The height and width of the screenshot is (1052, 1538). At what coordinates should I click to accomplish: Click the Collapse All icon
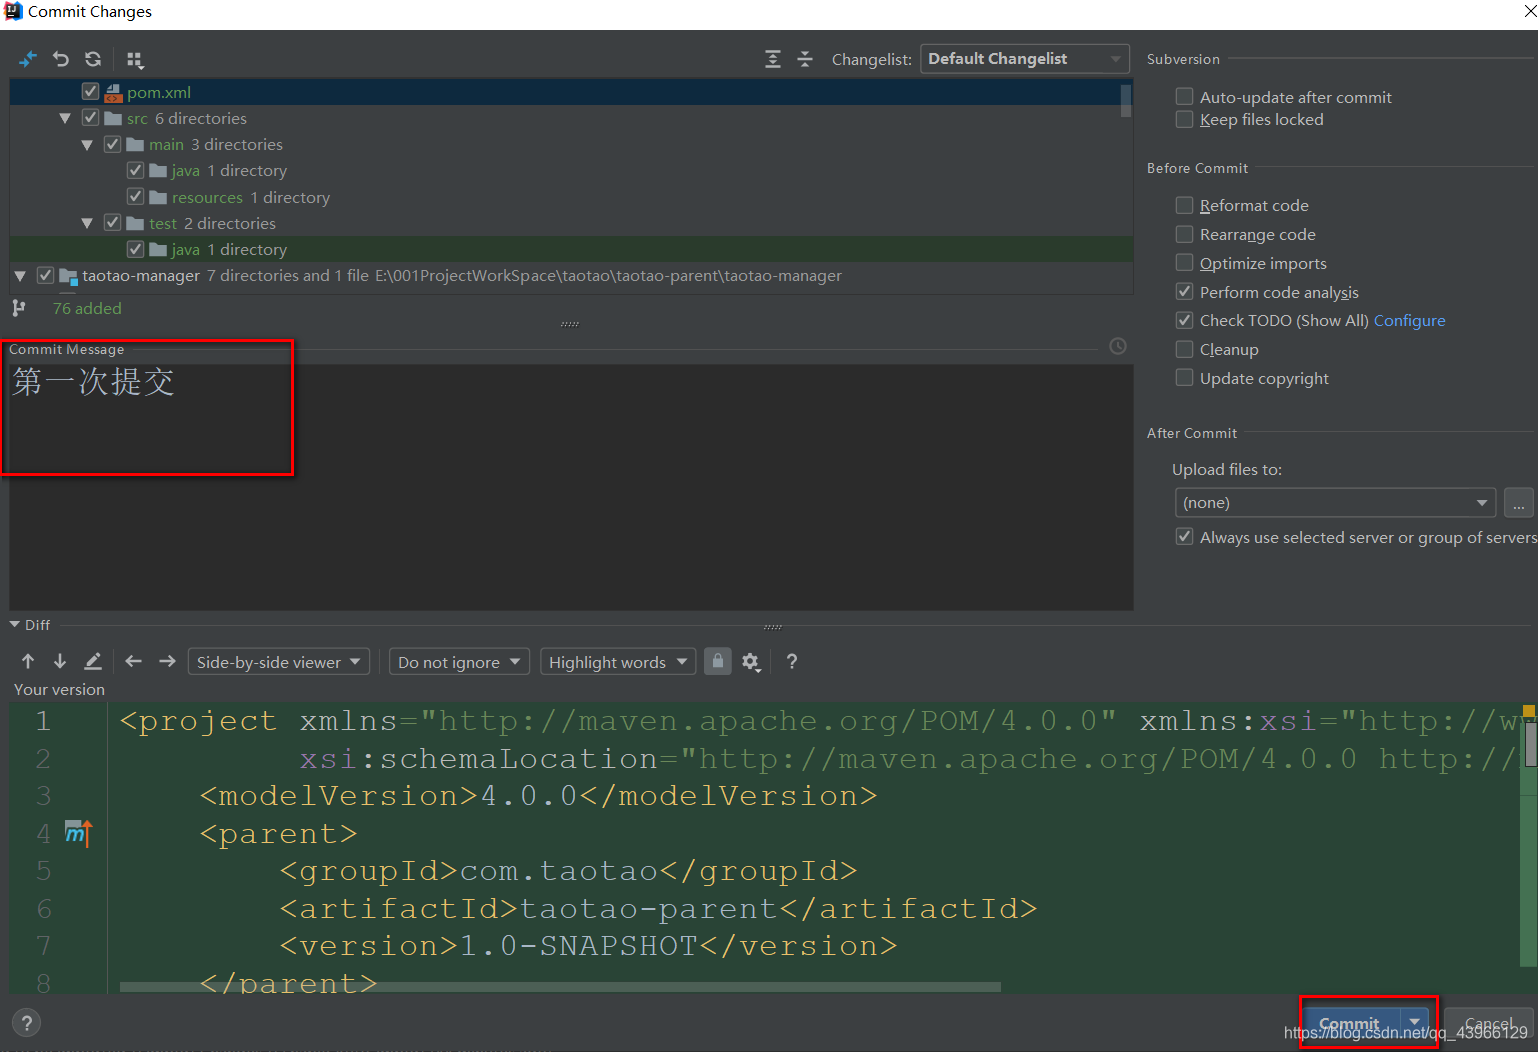[x=805, y=59]
